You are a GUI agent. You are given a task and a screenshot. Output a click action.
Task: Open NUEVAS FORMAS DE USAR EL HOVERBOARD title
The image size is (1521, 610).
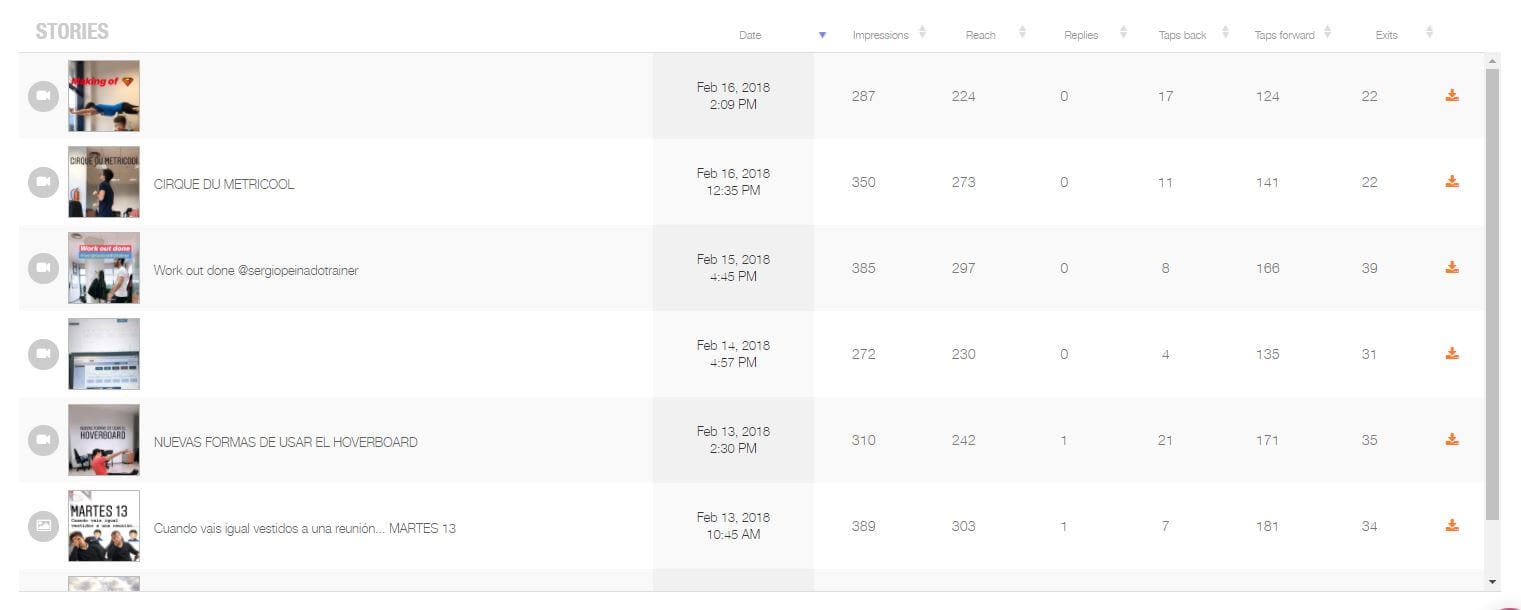285,442
